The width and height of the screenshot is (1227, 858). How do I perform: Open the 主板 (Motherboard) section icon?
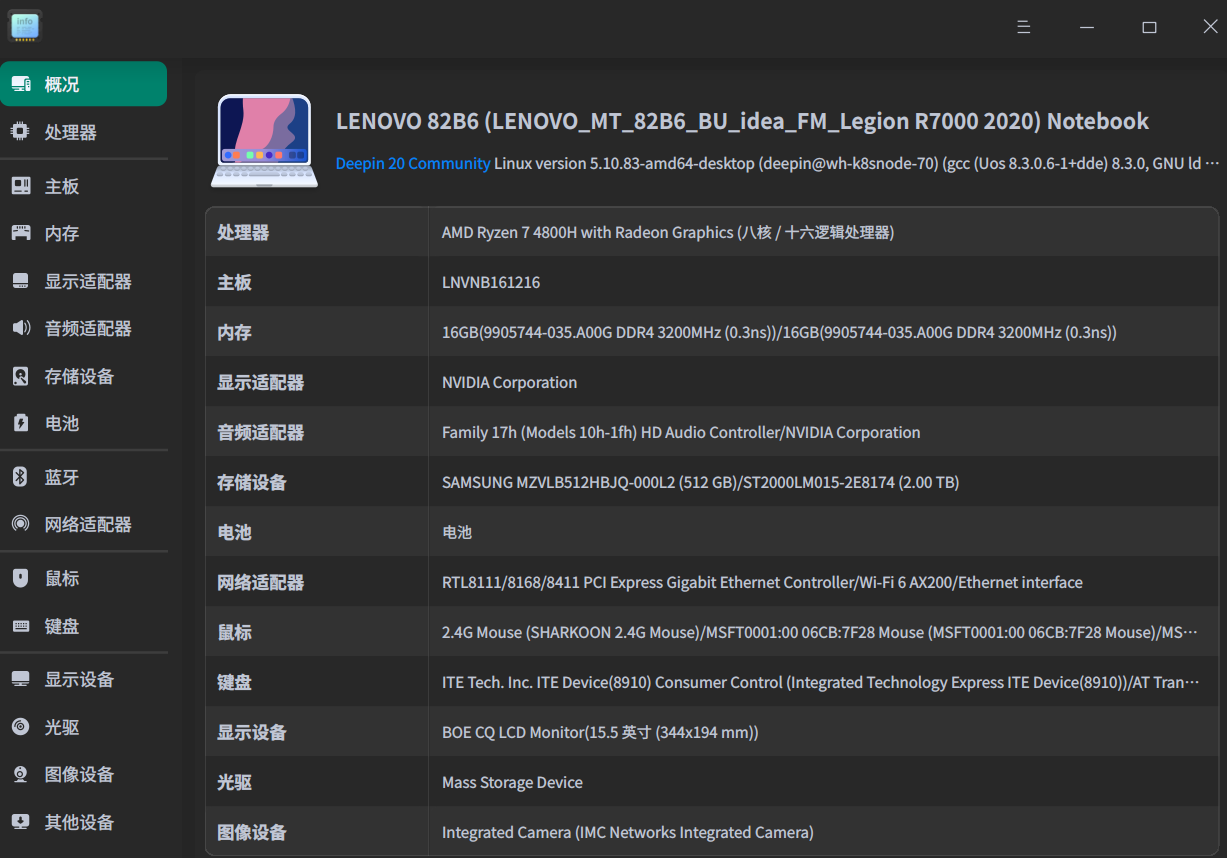pyautogui.click(x=20, y=185)
